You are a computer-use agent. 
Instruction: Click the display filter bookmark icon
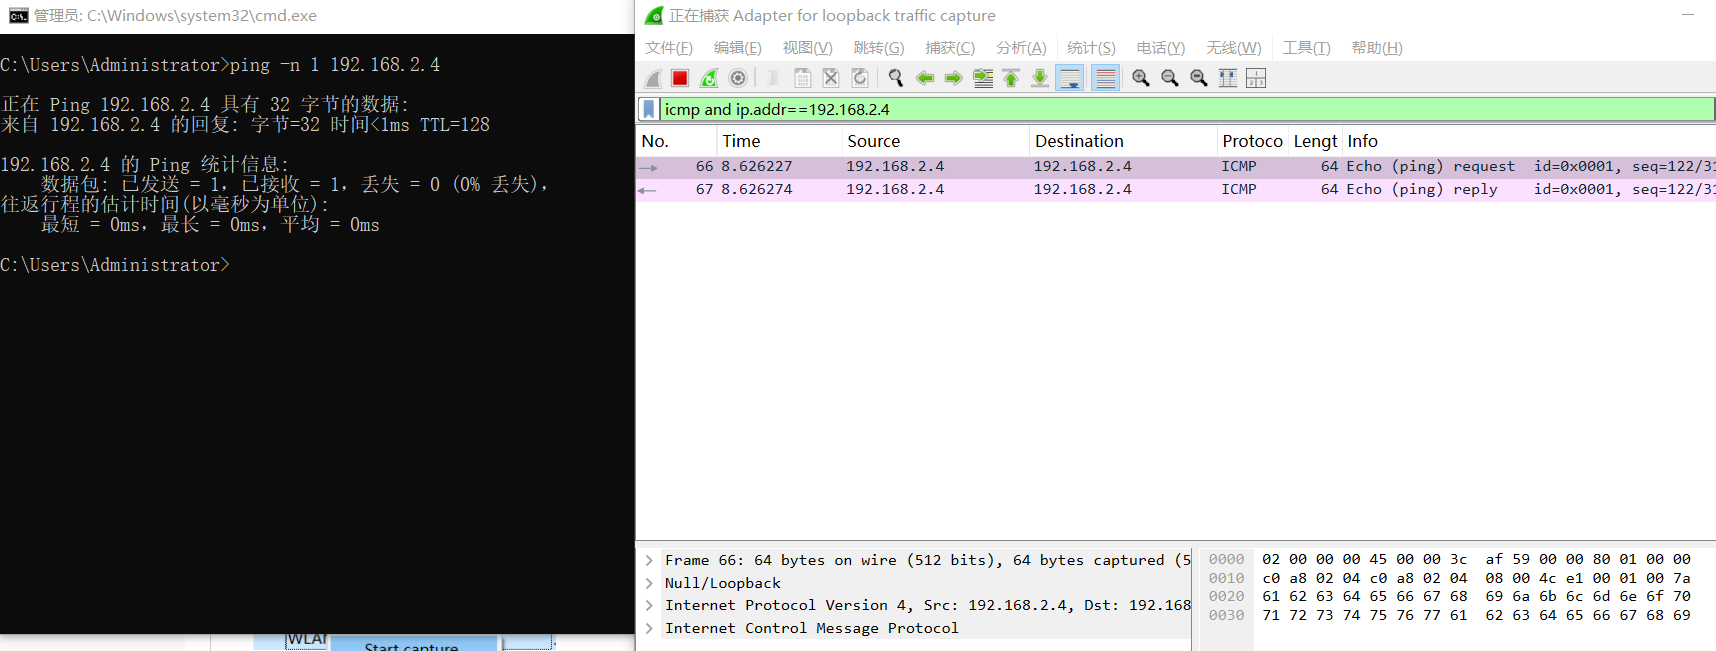pos(649,109)
